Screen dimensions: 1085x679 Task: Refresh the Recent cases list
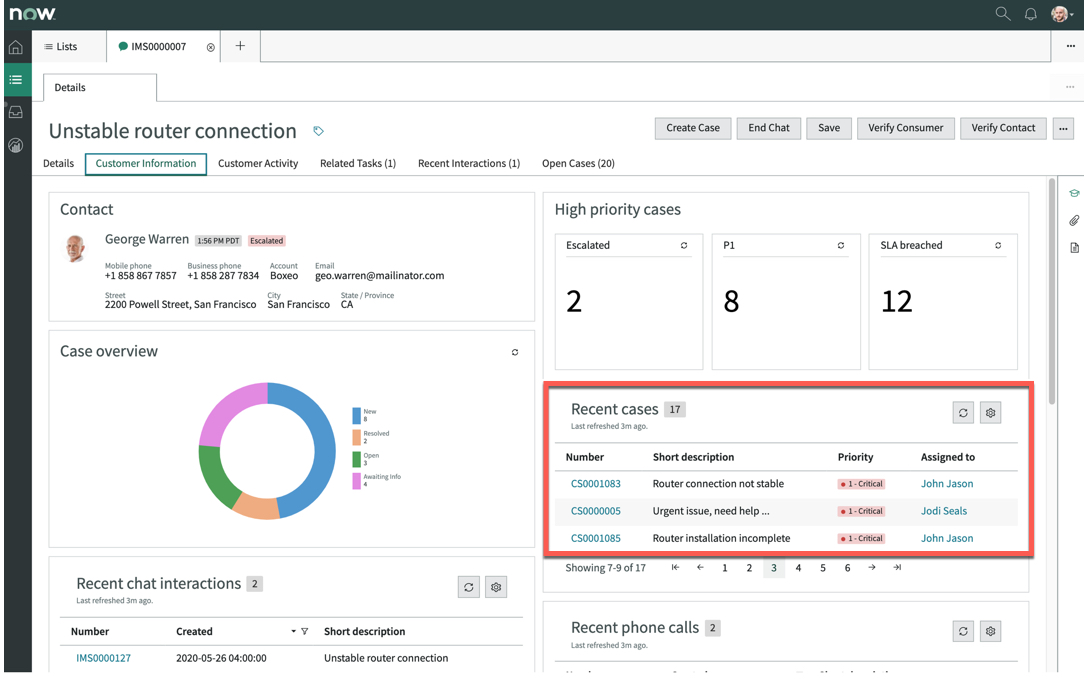963,413
